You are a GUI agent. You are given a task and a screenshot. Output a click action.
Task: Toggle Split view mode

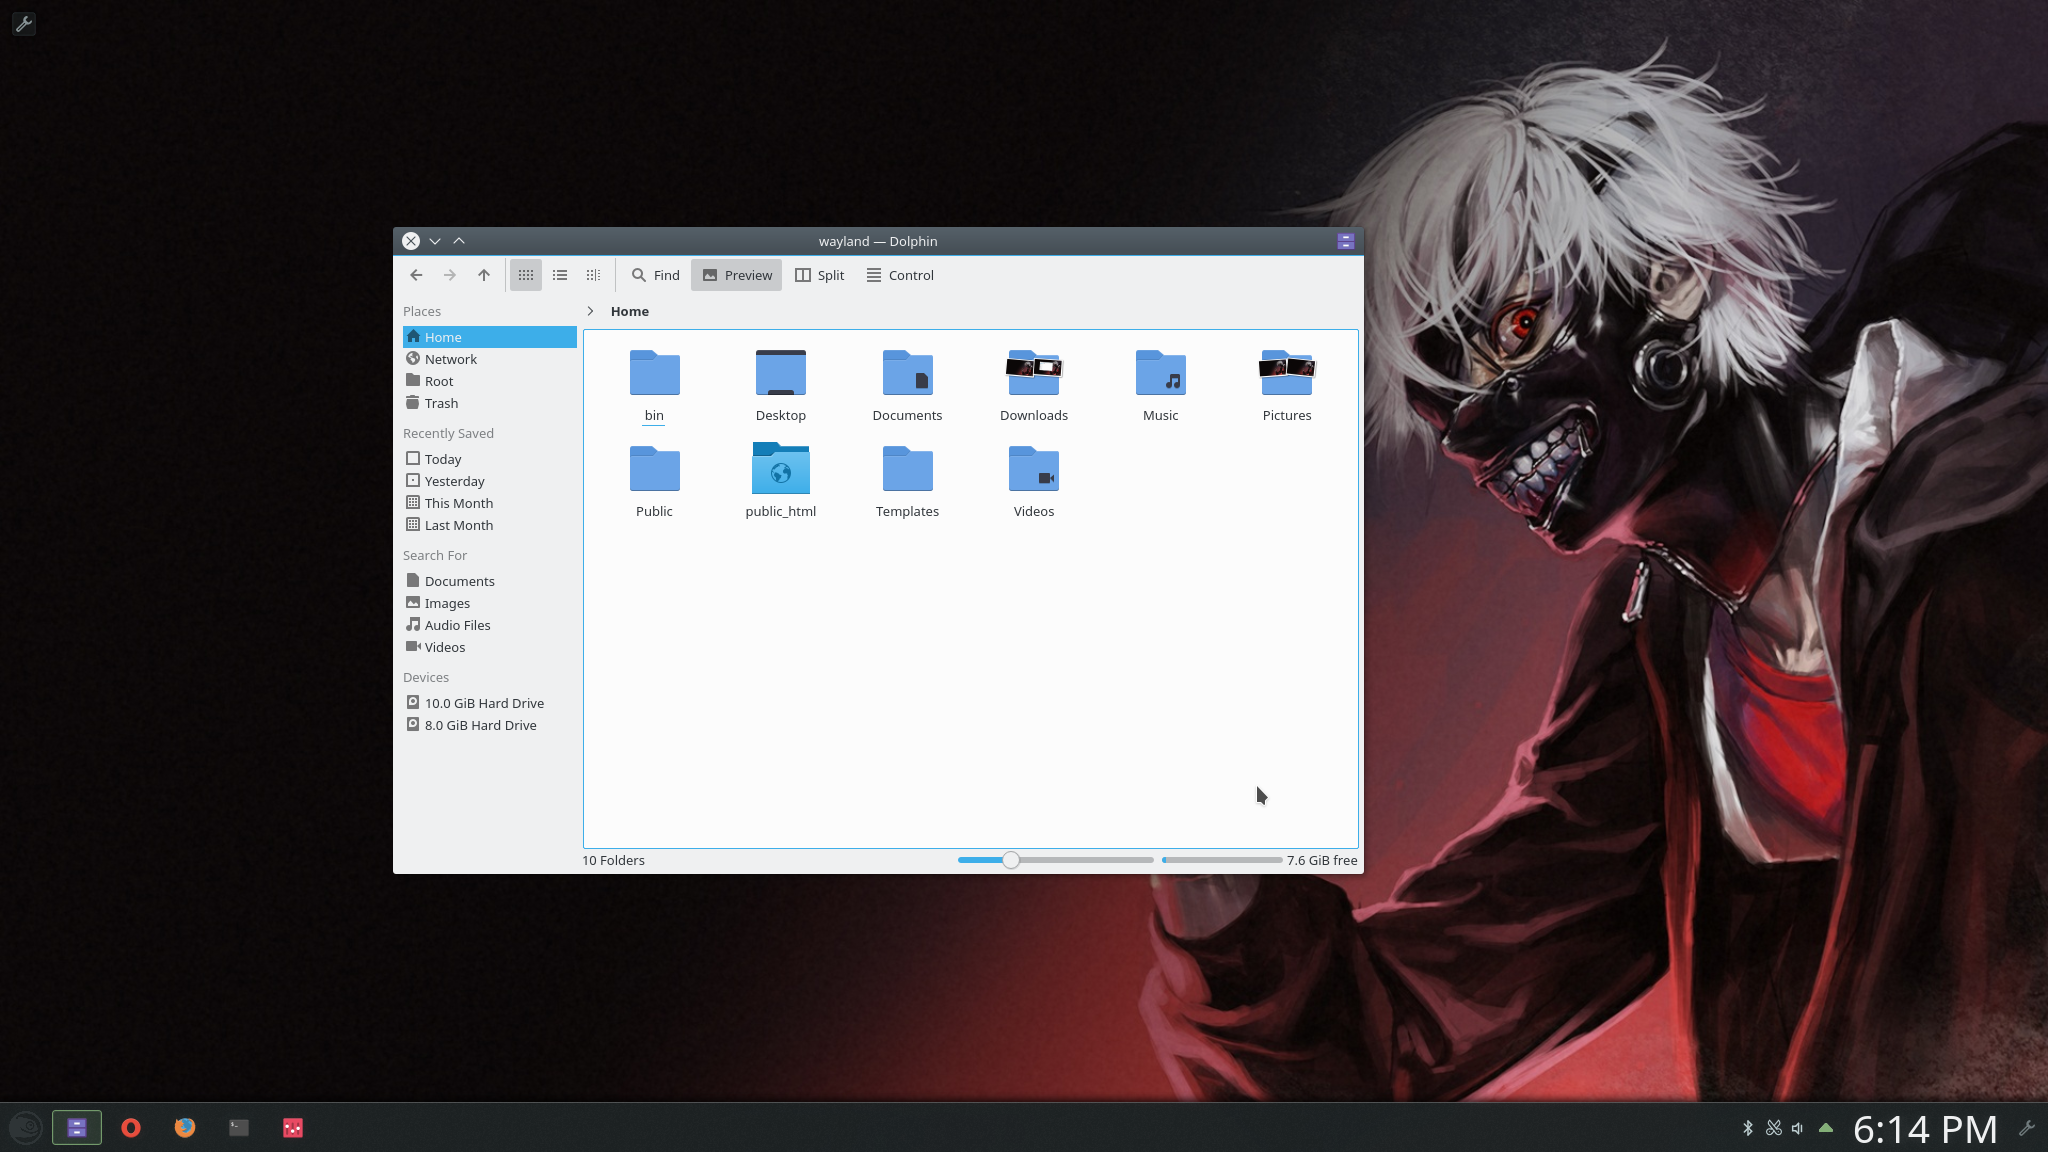tap(820, 275)
